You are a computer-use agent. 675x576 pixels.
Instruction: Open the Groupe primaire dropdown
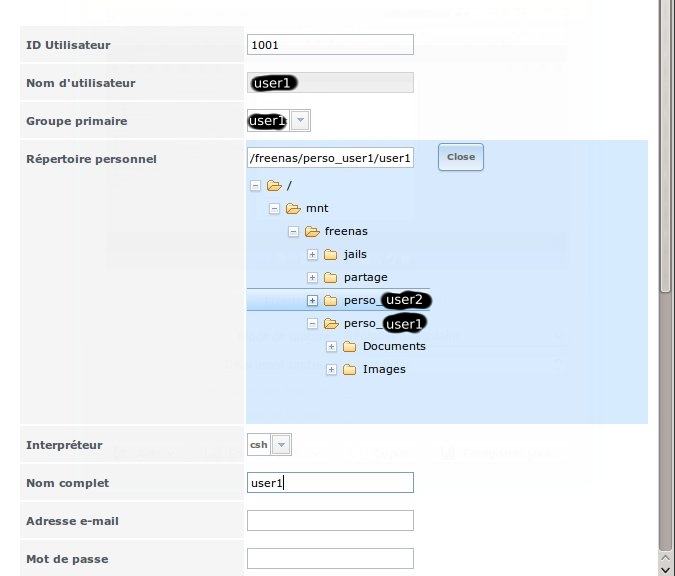[x=302, y=121]
